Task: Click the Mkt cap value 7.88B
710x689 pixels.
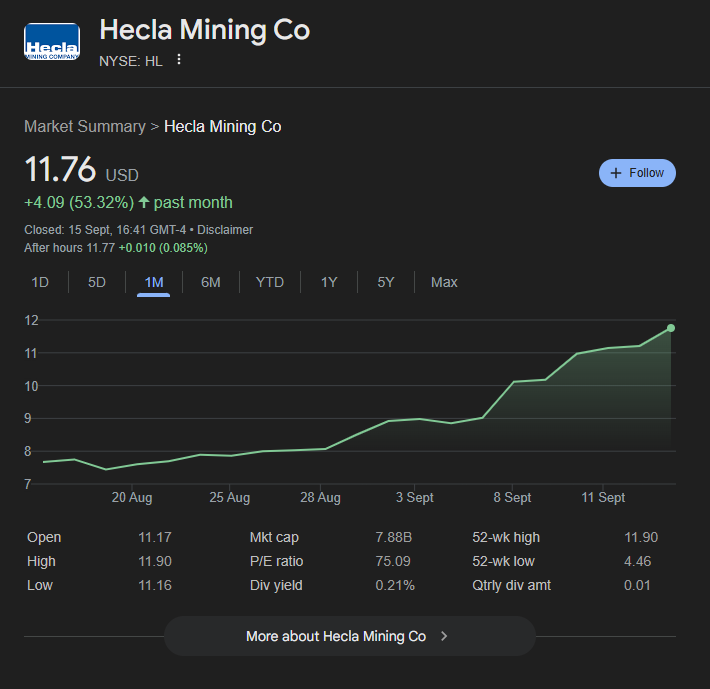Action: [393, 537]
